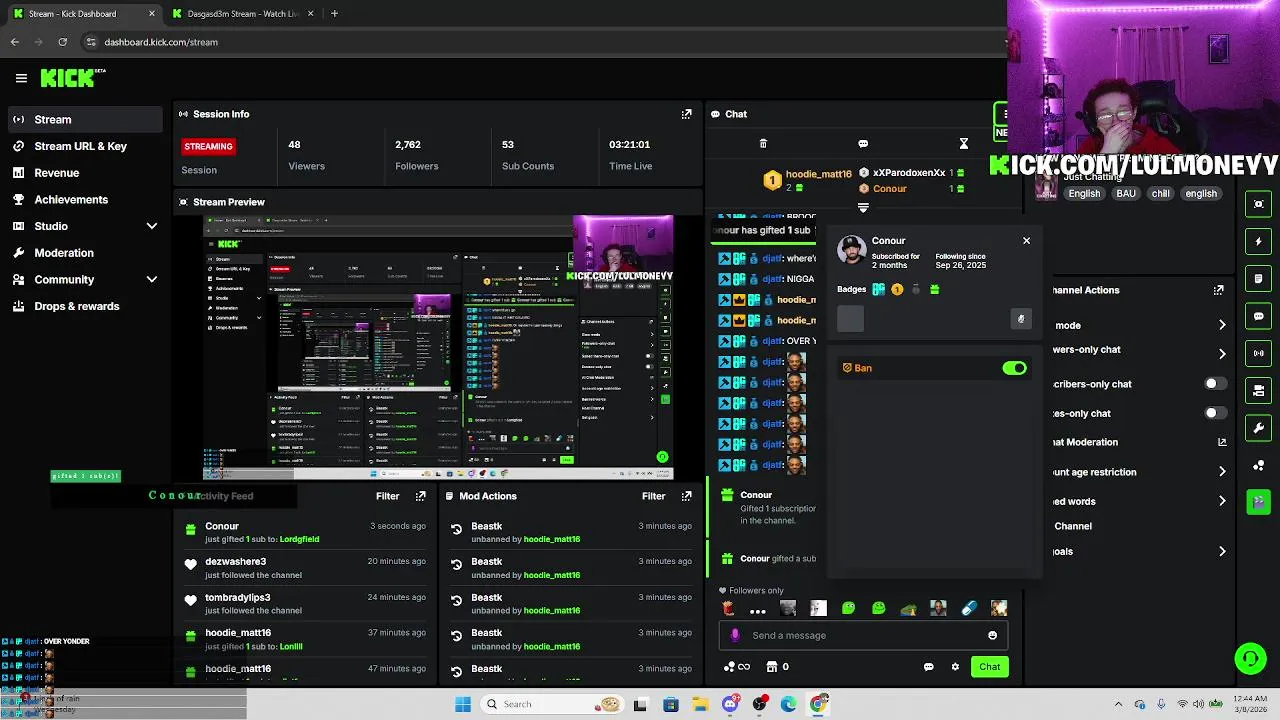Collapse the gift leaderboard arrow
Screen dimensions: 1280x720
(x=863, y=208)
